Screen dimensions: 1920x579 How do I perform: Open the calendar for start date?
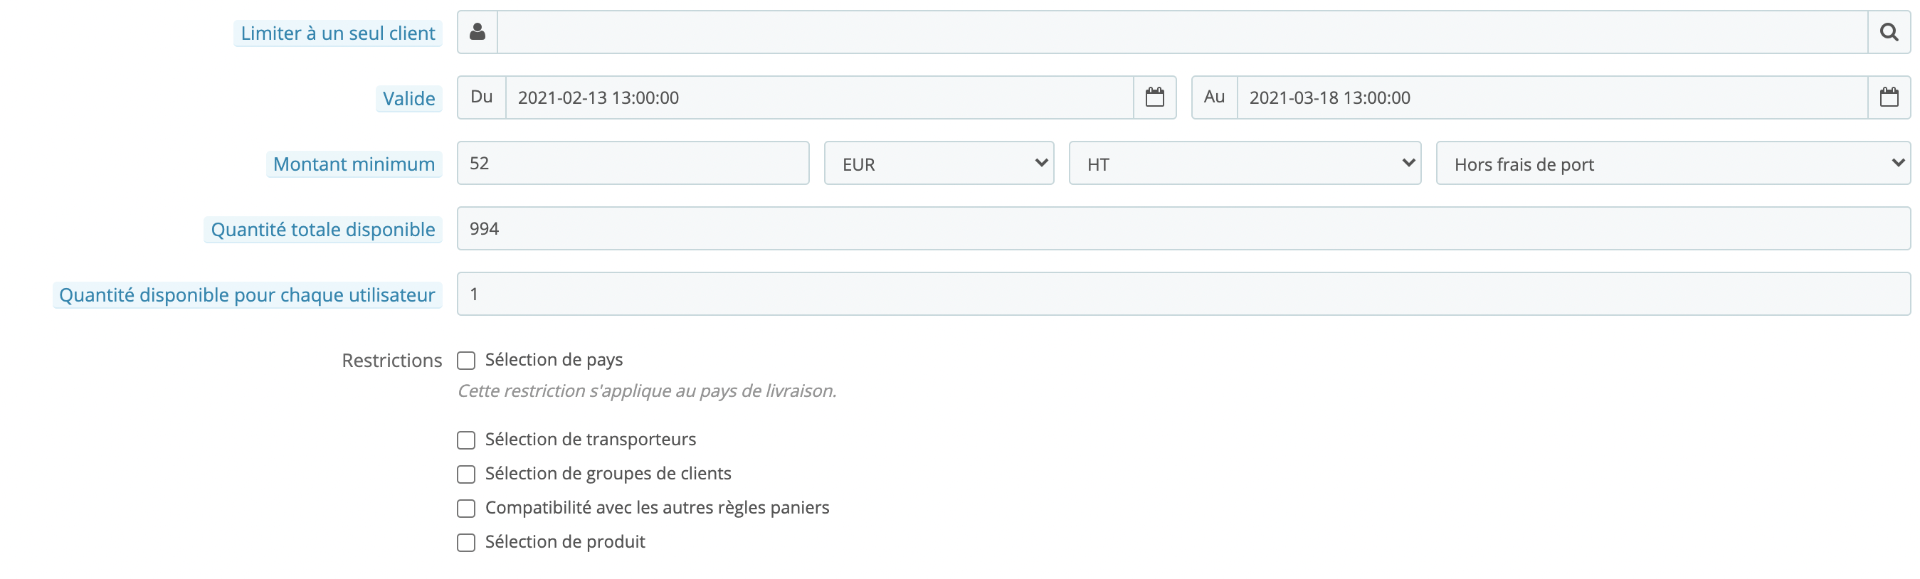click(1155, 97)
